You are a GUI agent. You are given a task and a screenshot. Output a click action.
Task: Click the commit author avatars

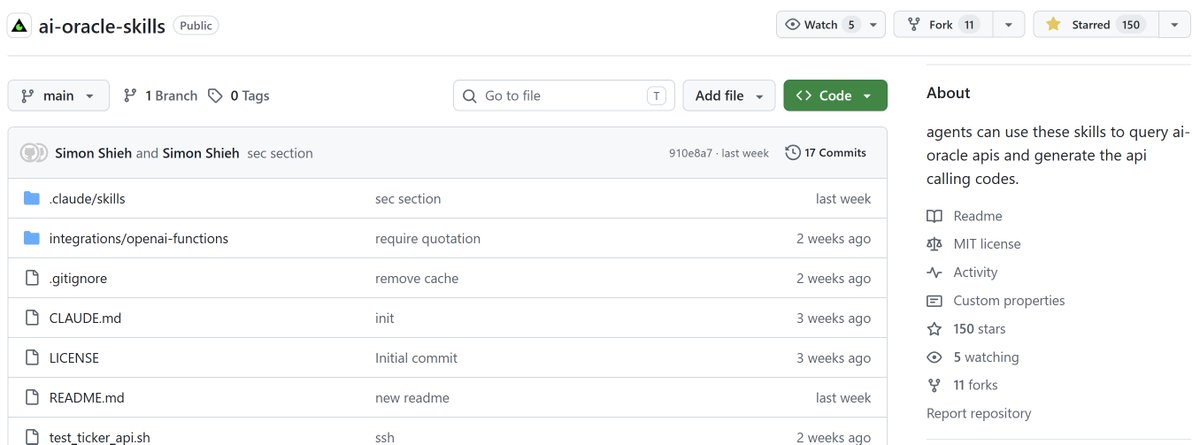click(34, 153)
